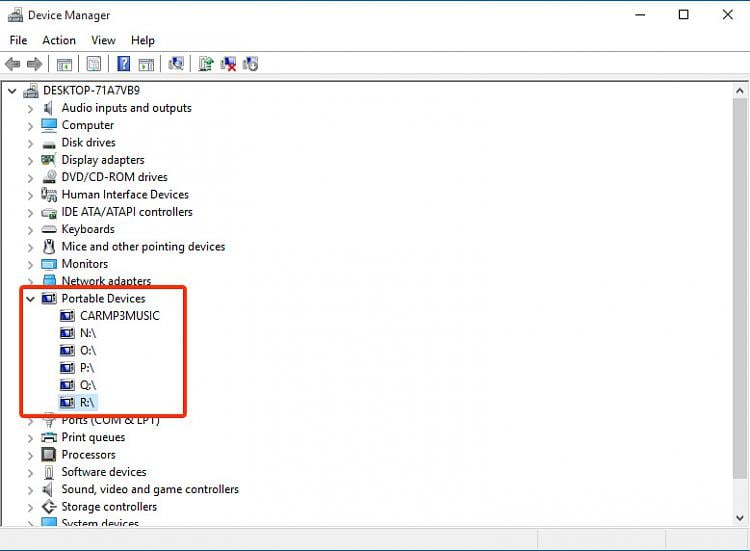Open the File menu
Viewport: 750px width, 551px height.
click(x=18, y=40)
